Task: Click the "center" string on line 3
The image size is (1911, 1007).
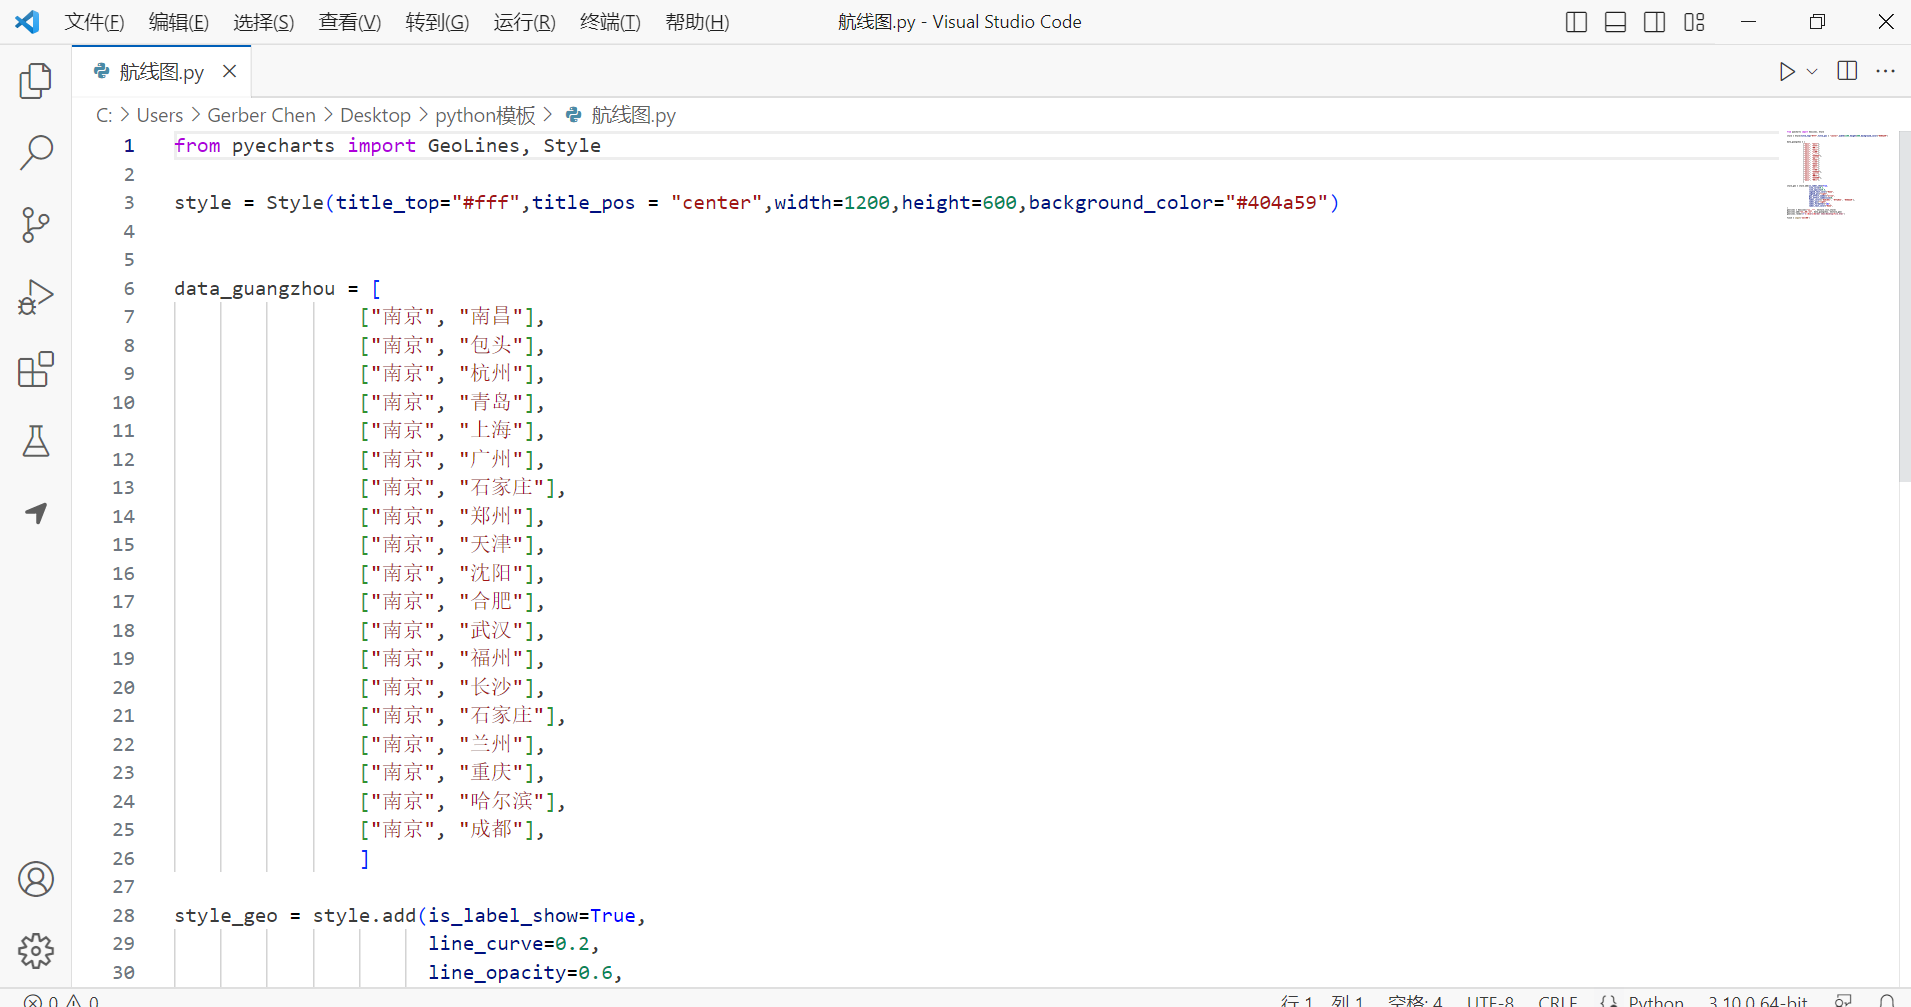Action: 716,202
